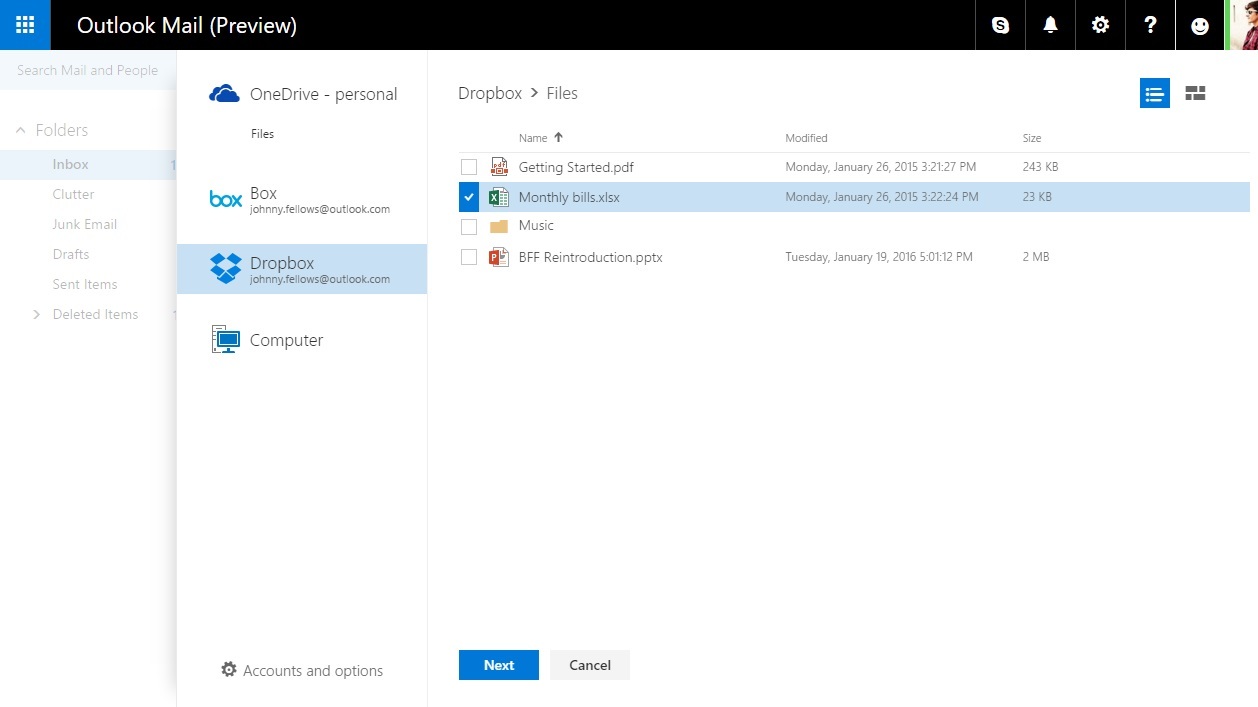Click the Computer monitor icon
Screen dimensions: 1258x707
226,340
